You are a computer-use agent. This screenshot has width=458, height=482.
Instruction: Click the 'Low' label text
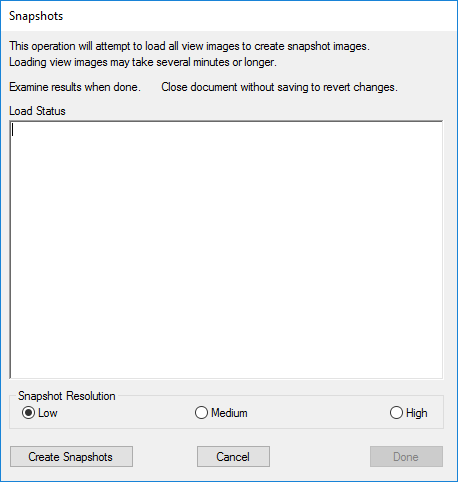48,413
